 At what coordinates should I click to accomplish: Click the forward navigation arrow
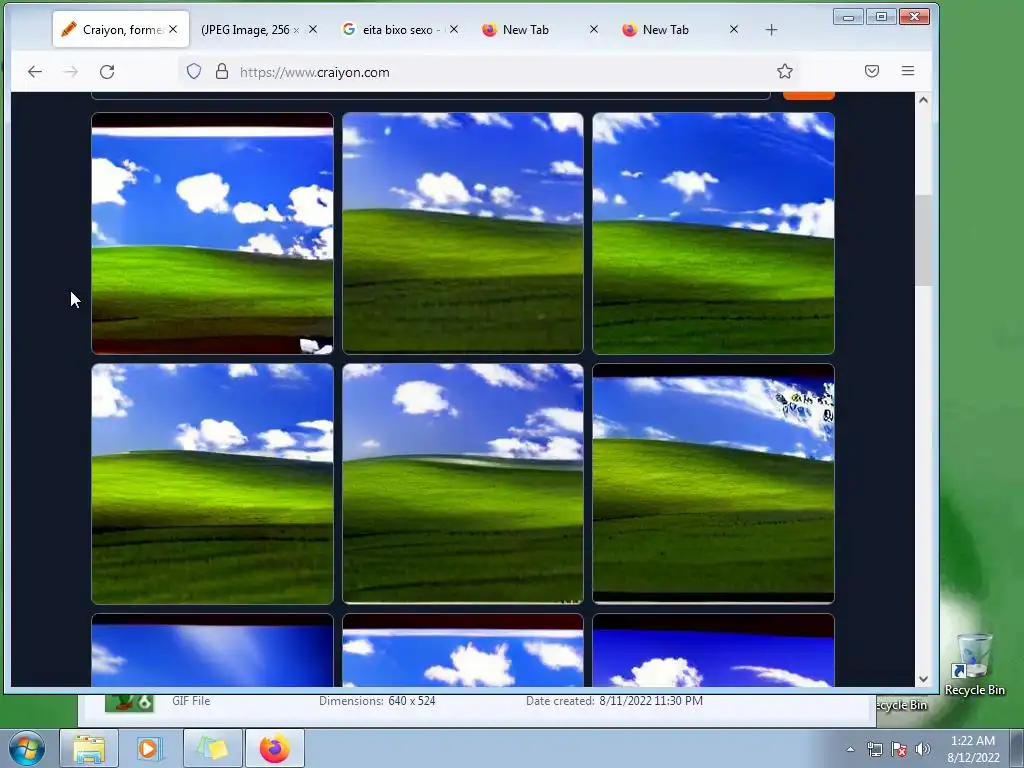click(x=71, y=72)
